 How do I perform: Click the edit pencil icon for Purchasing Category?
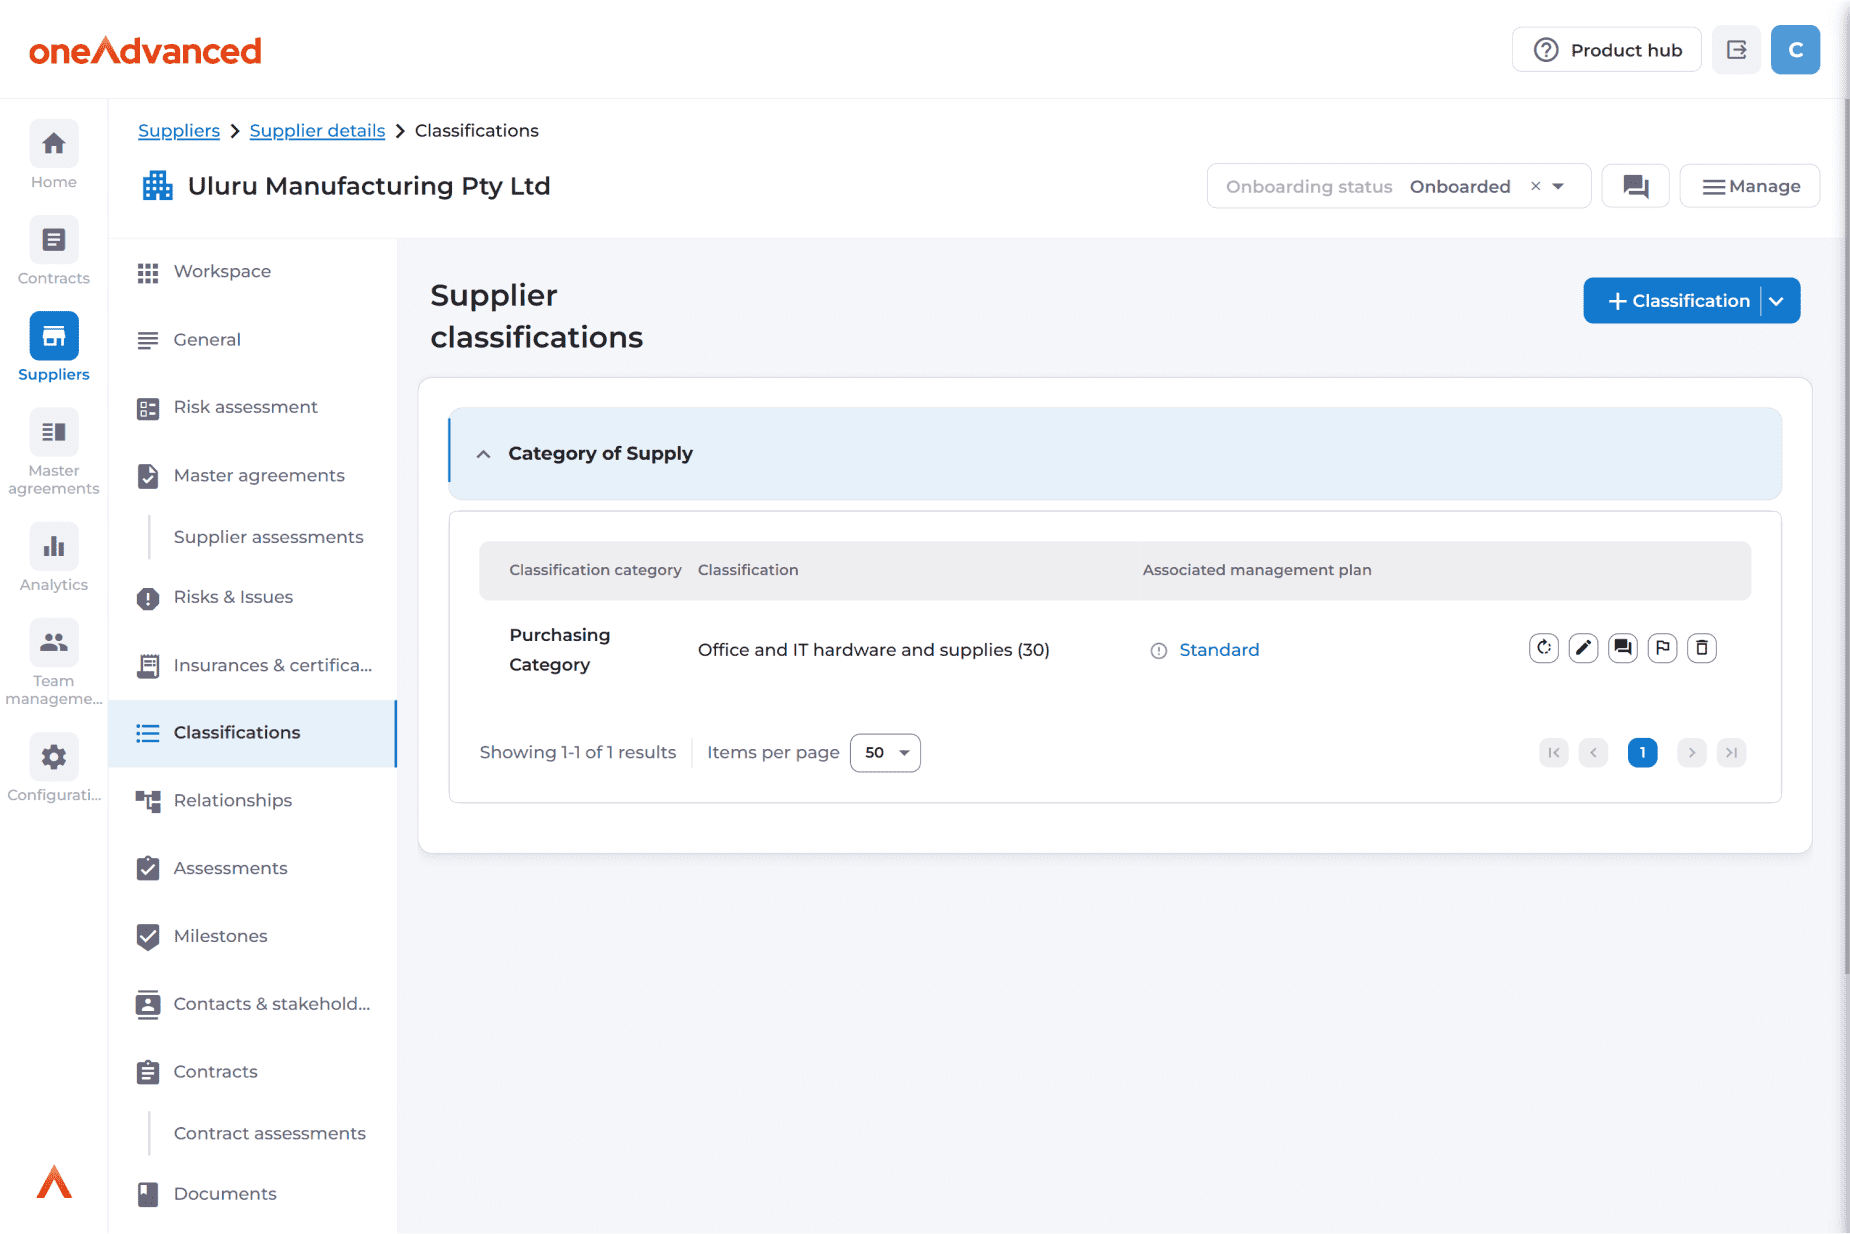pyautogui.click(x=1583, y=648)
